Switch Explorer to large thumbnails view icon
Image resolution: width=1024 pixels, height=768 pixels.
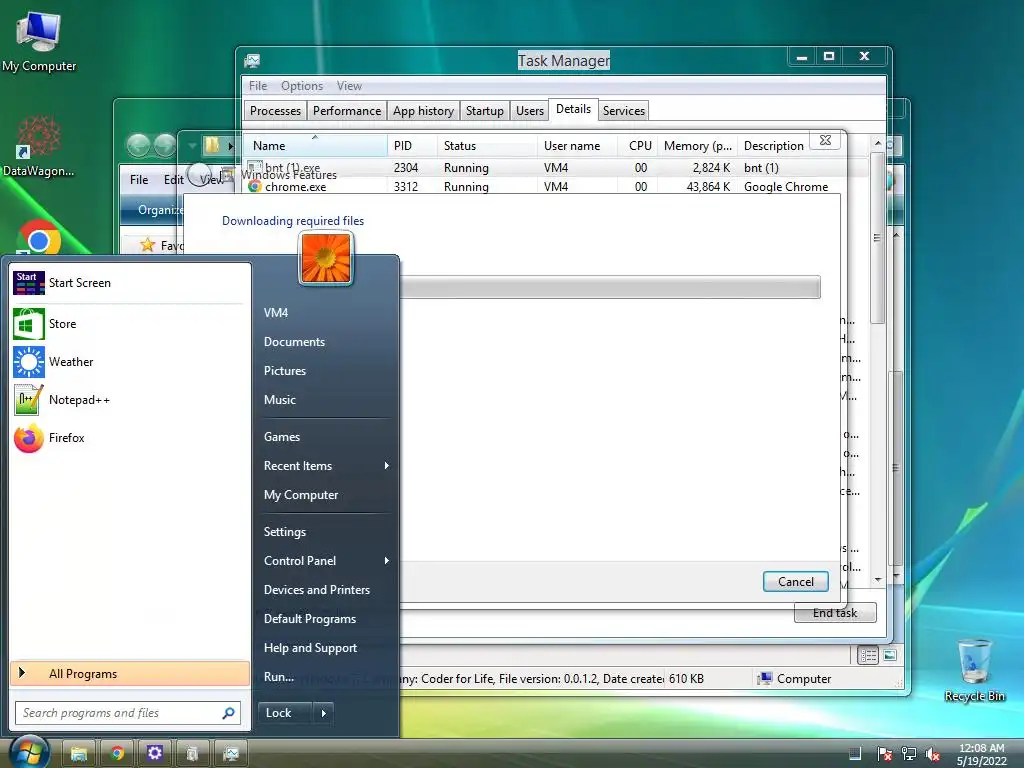[889, 655]
